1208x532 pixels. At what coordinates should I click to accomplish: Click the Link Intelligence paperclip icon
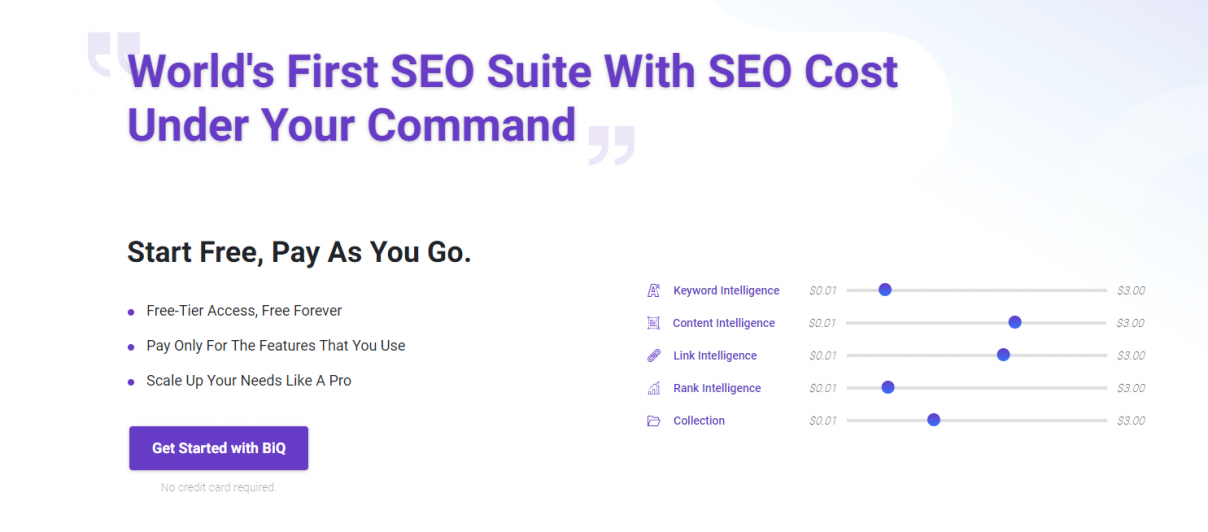[654, 356]
